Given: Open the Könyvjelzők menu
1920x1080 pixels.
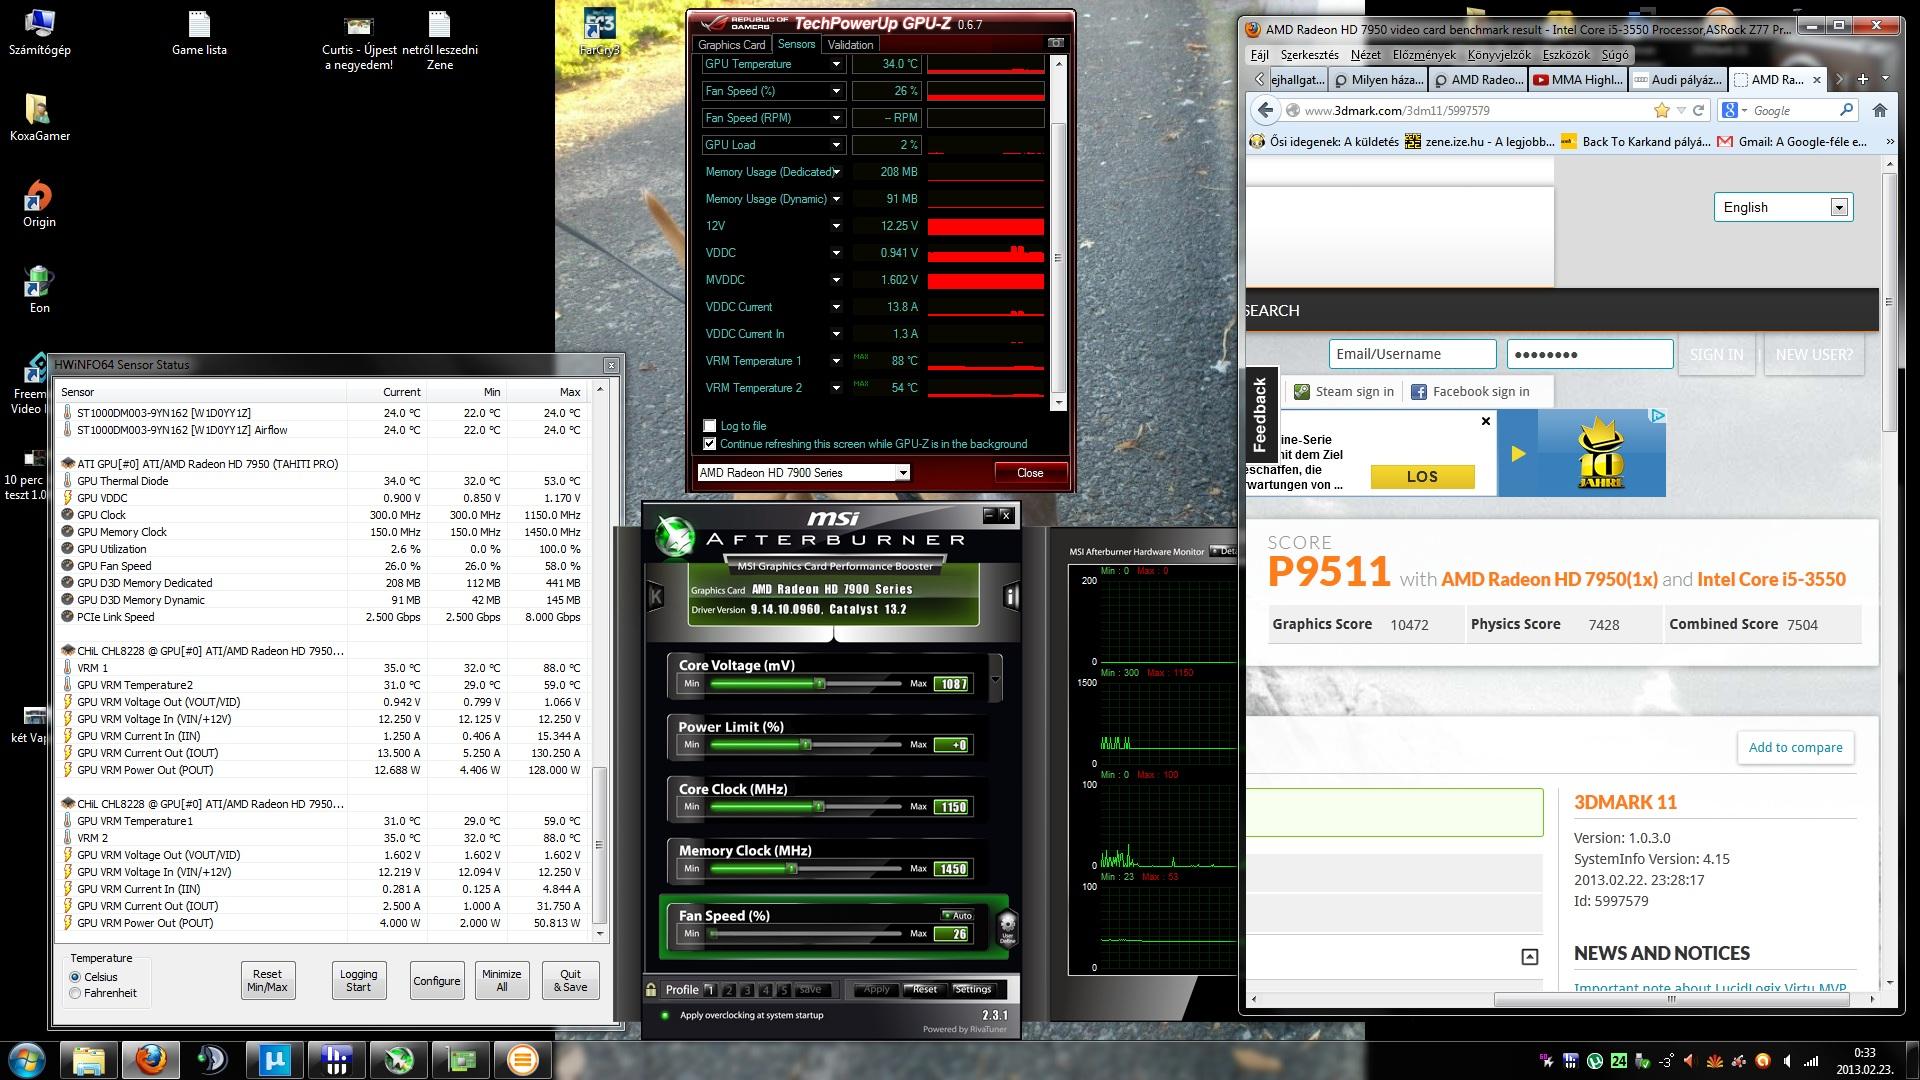Looking at the screenshot, I should tap(1498, 55).
